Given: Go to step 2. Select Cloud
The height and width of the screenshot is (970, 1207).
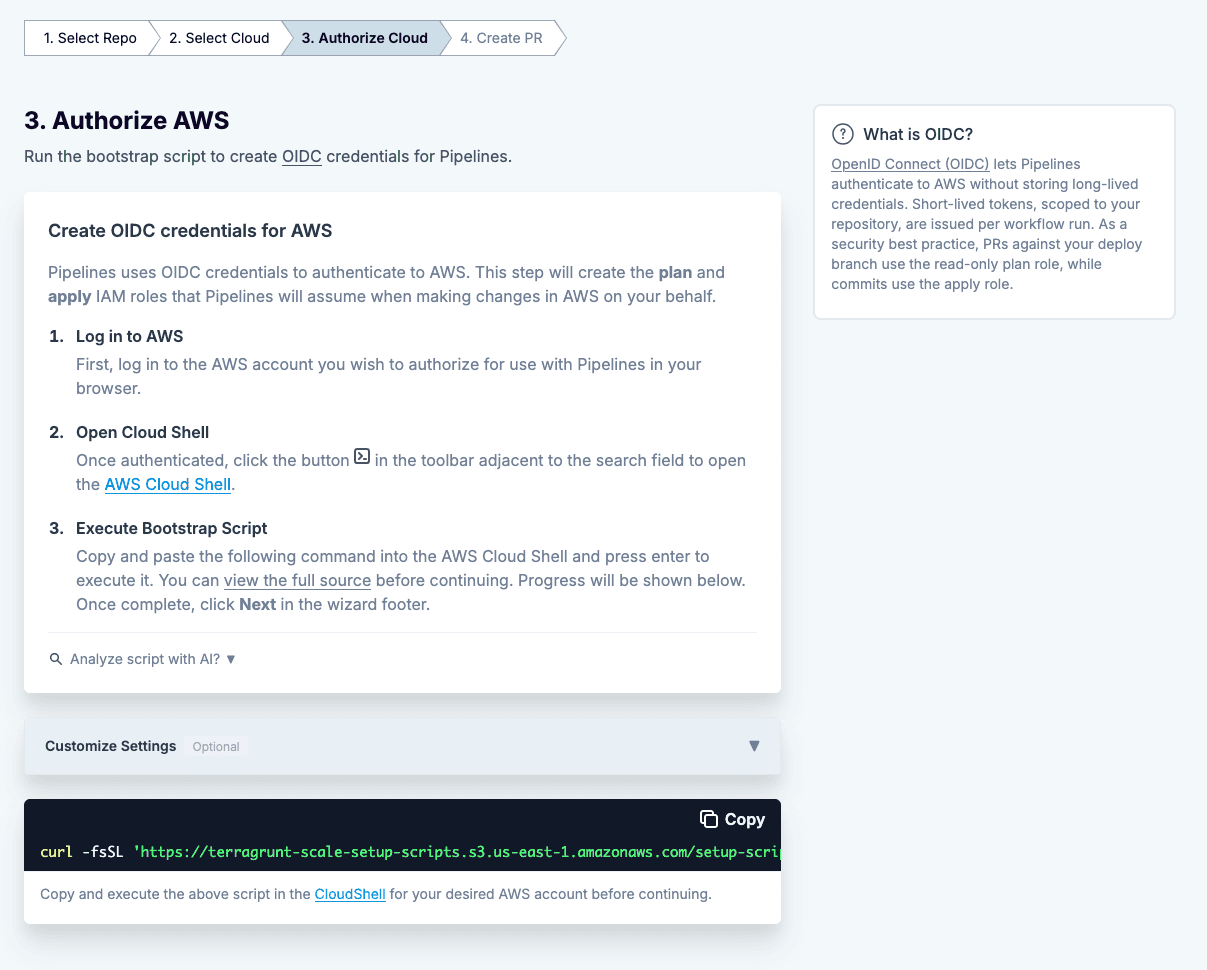Looking at the screenshot, I should click(219, 38).
